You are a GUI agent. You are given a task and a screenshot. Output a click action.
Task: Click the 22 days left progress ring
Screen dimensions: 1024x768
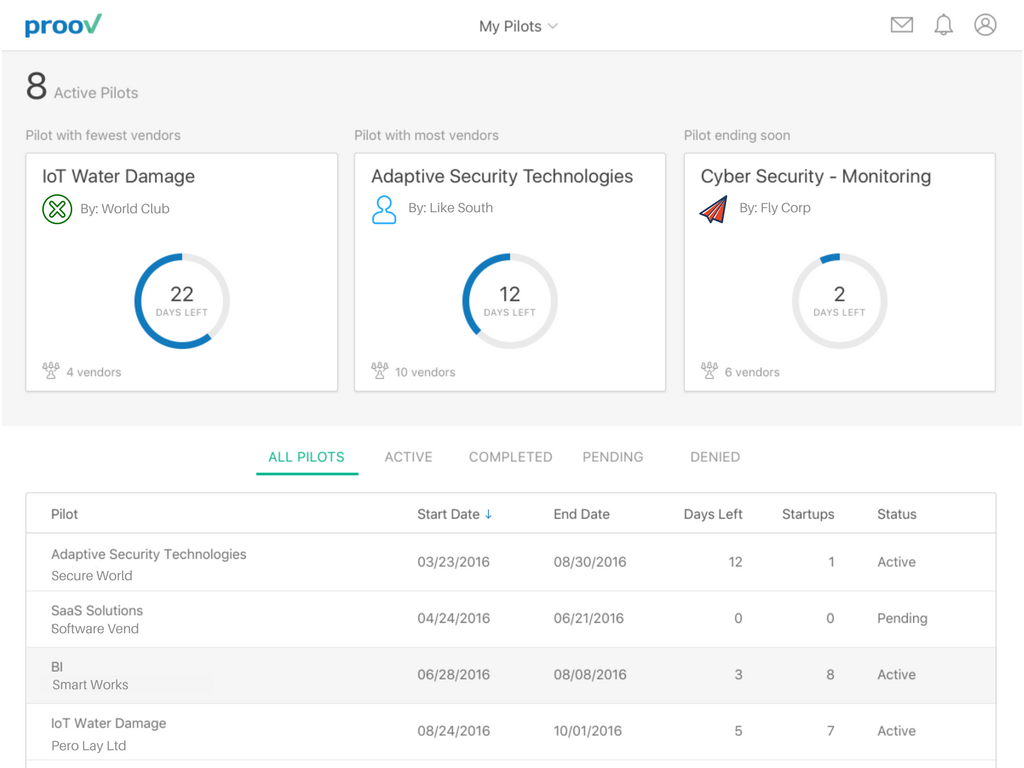click(182, 301)
